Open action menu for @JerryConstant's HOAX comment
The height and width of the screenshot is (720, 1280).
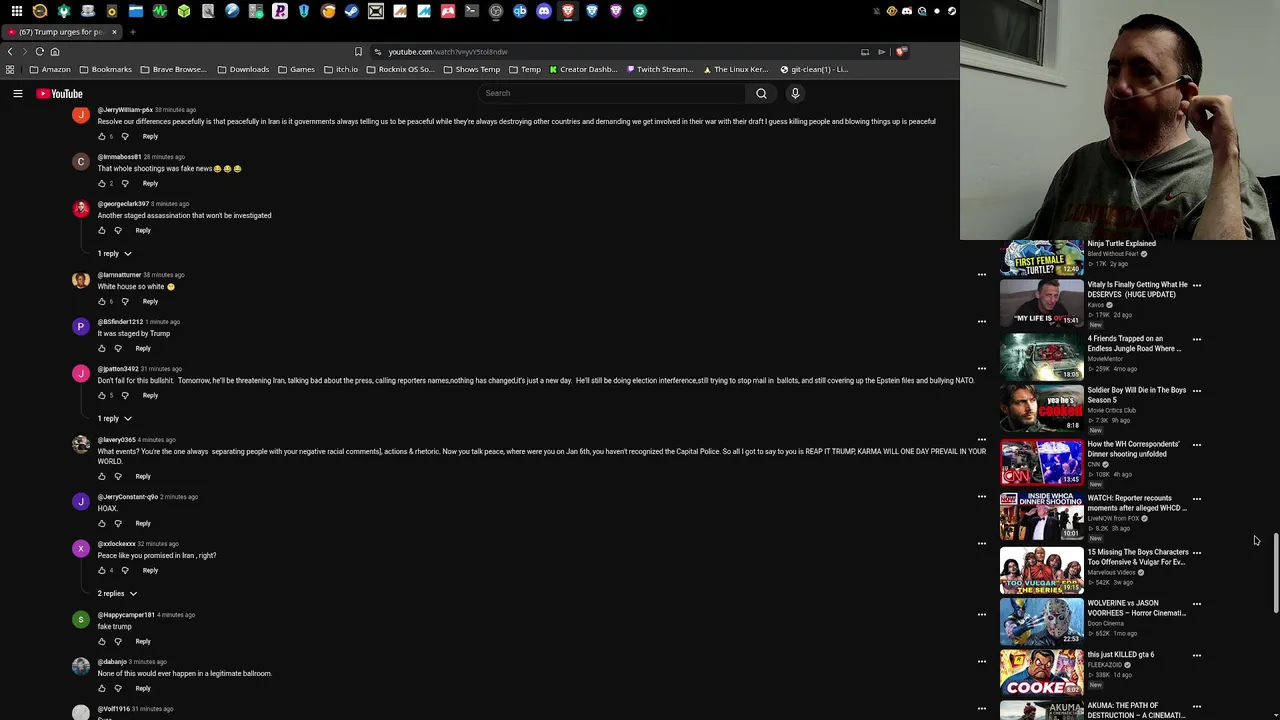point(982,497)
